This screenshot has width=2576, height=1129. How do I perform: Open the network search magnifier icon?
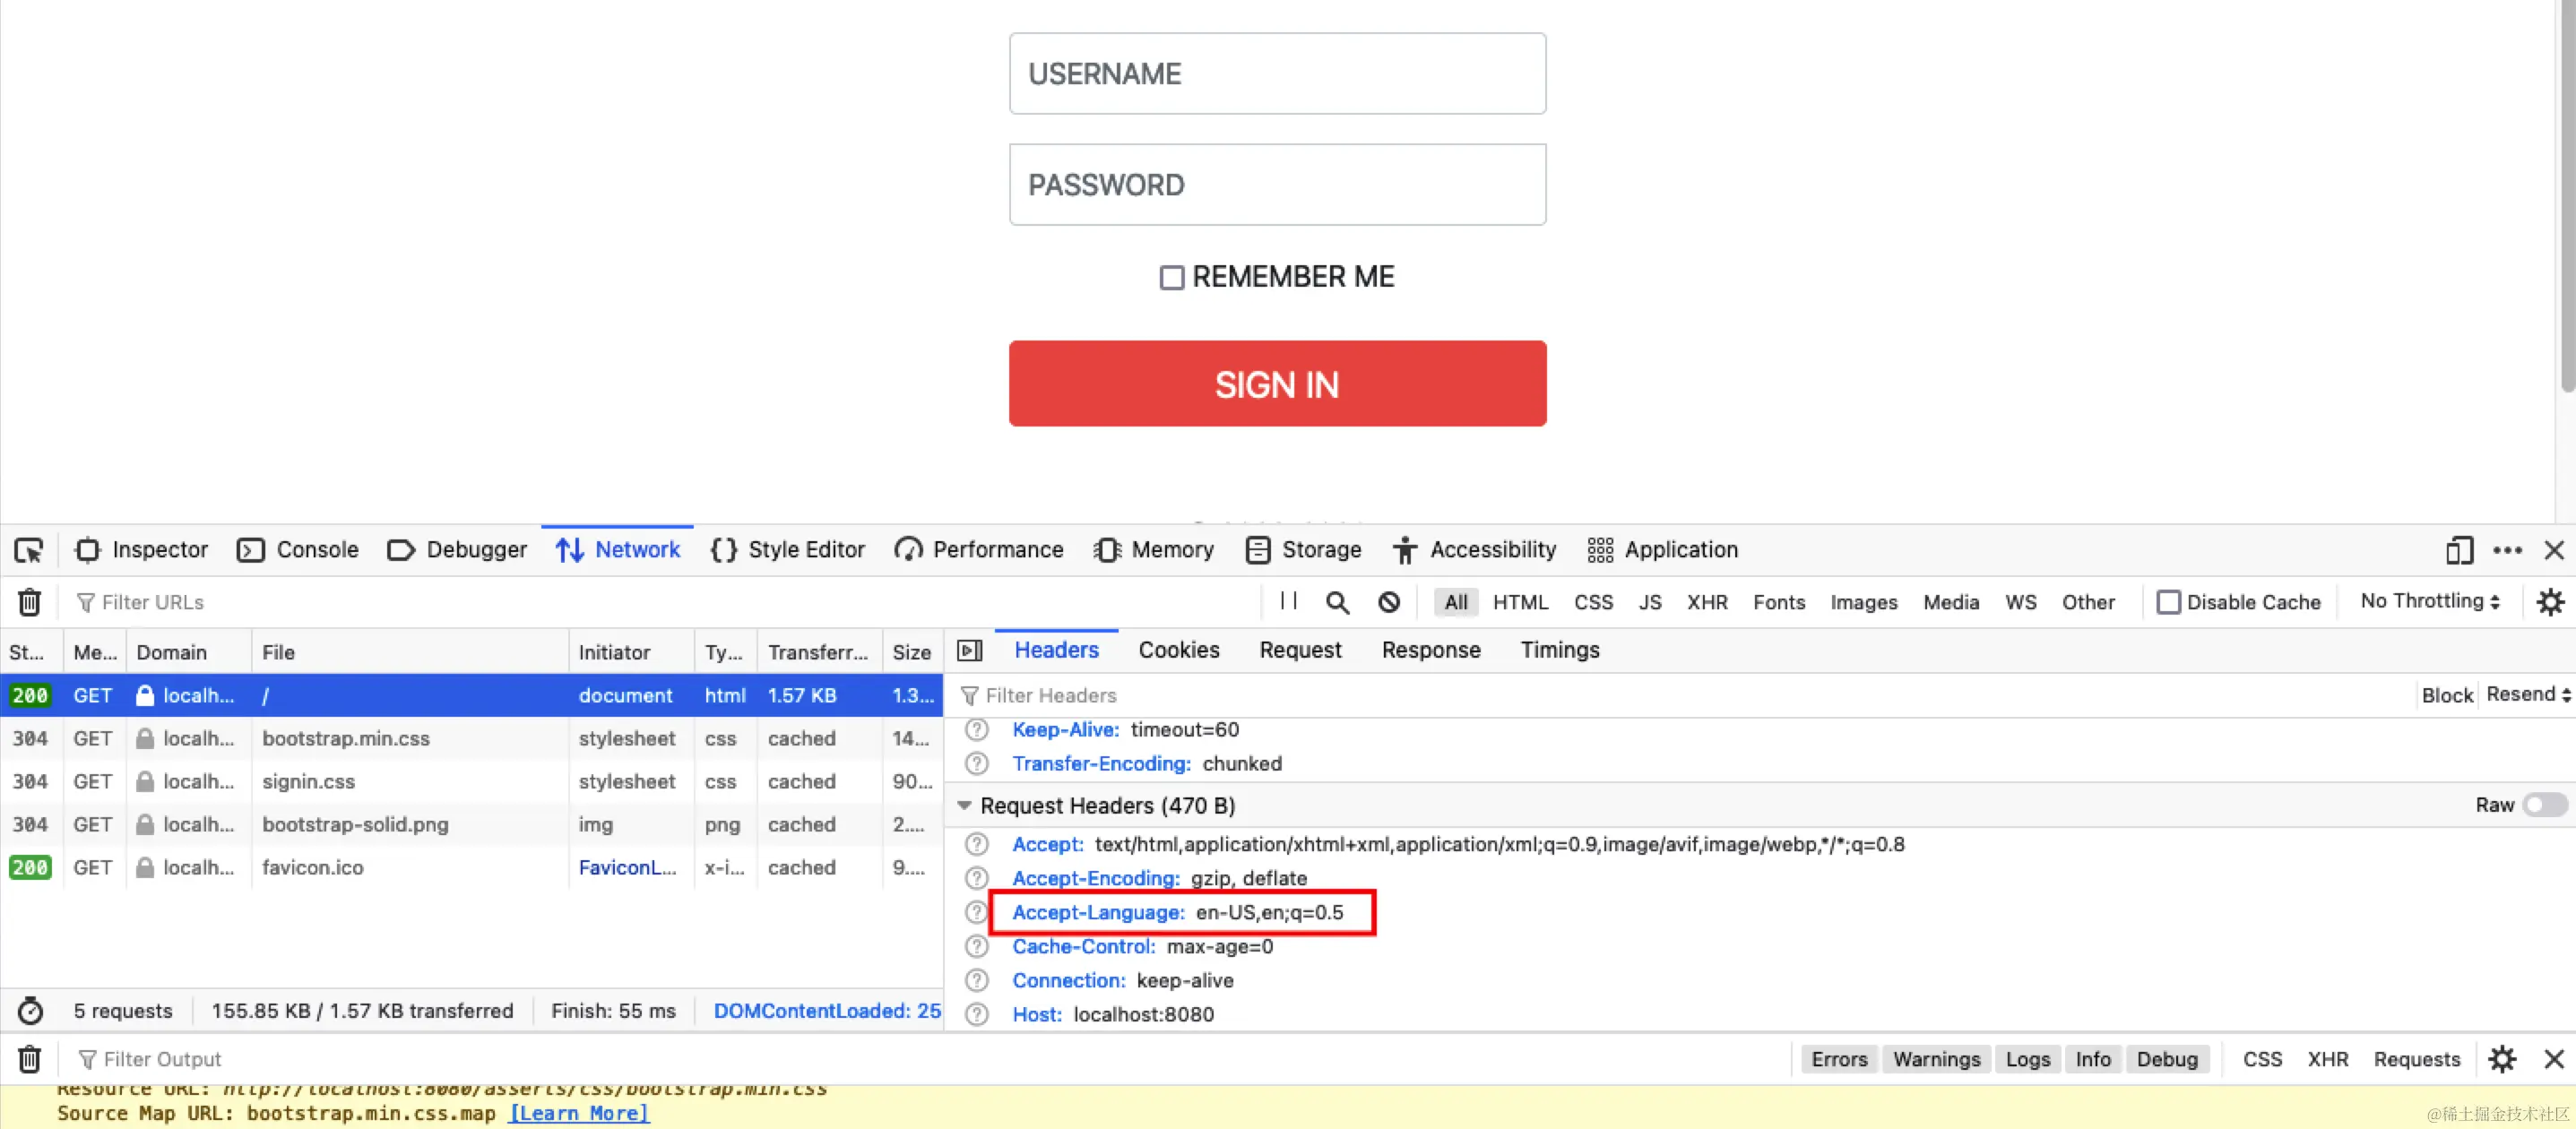pos(1337,602)
